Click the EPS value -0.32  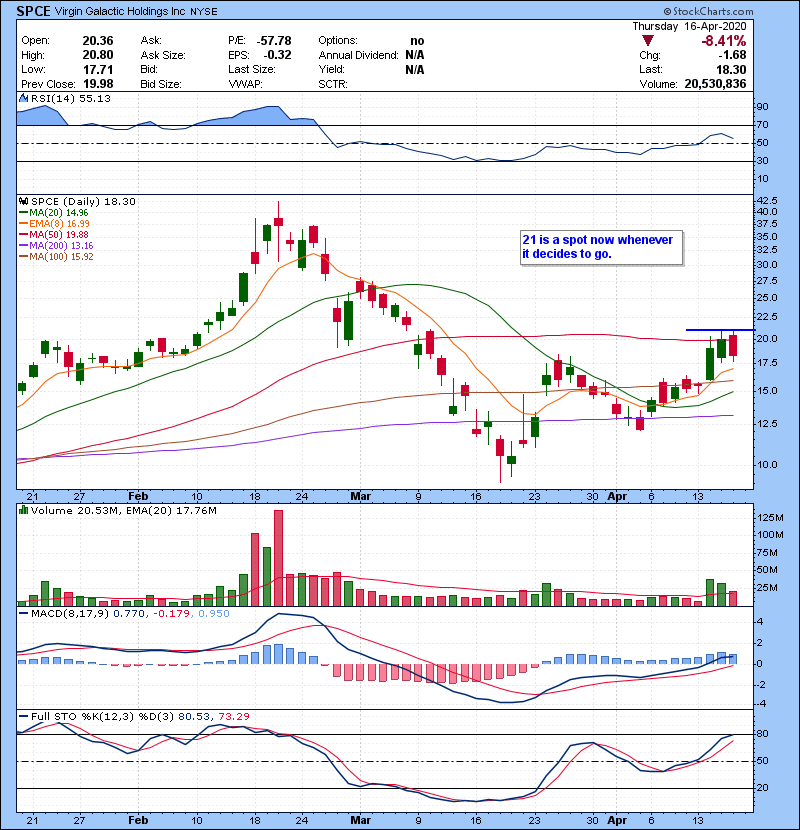click(277, 55)
